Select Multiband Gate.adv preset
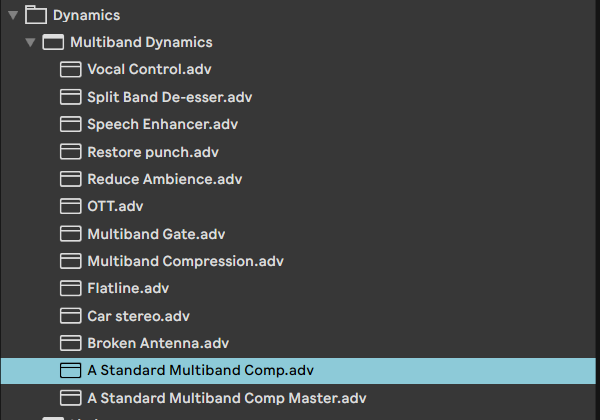The width and height of the screenshot is (600, 420). point(156,234)
